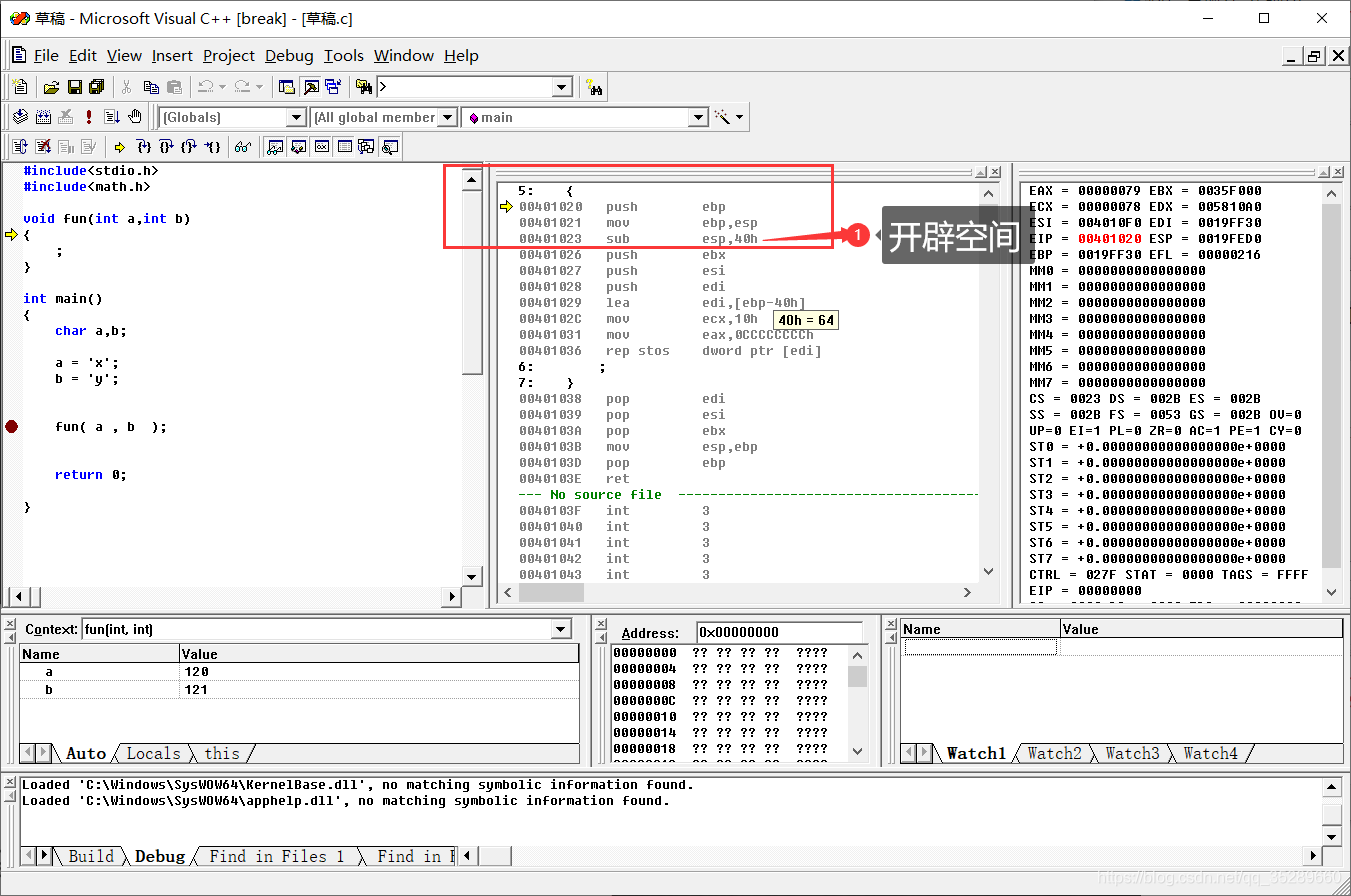The width and height of the screenshot is (1351, 896).
Task: Expand the WizardBar actions dropdown arrow
Action: [739, 117]
